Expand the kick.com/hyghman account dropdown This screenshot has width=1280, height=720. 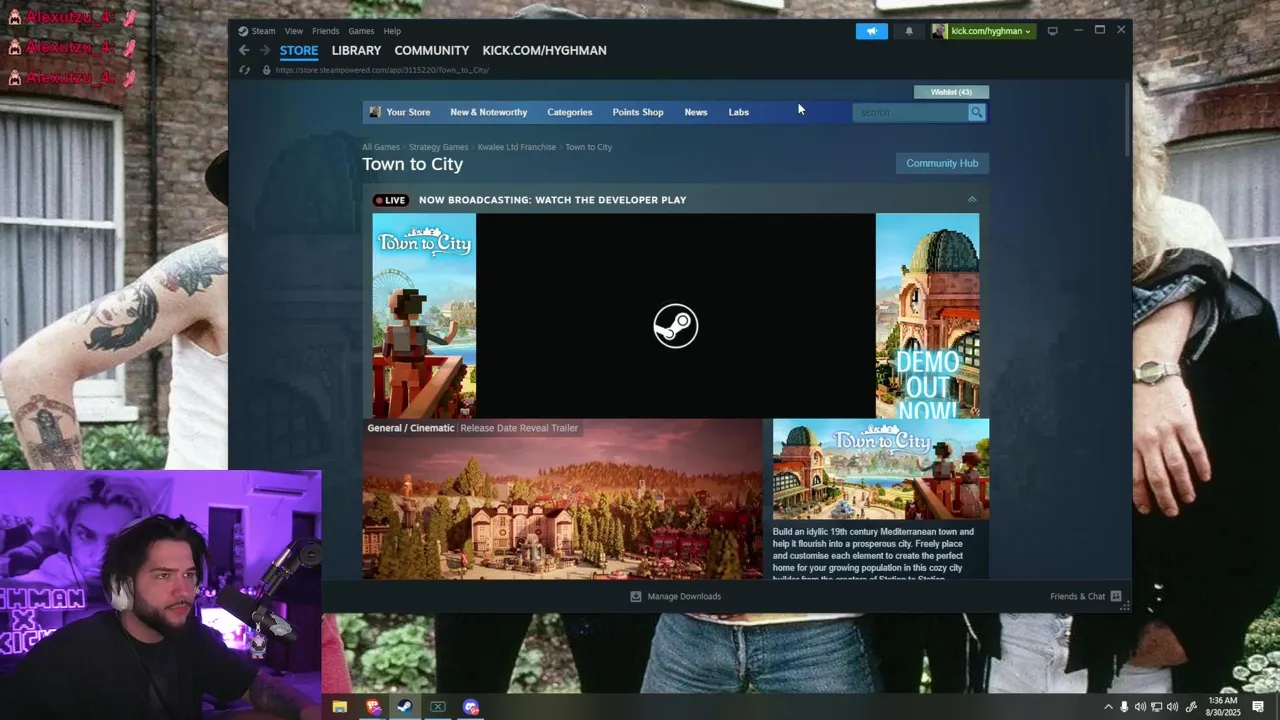click(983, 31)
